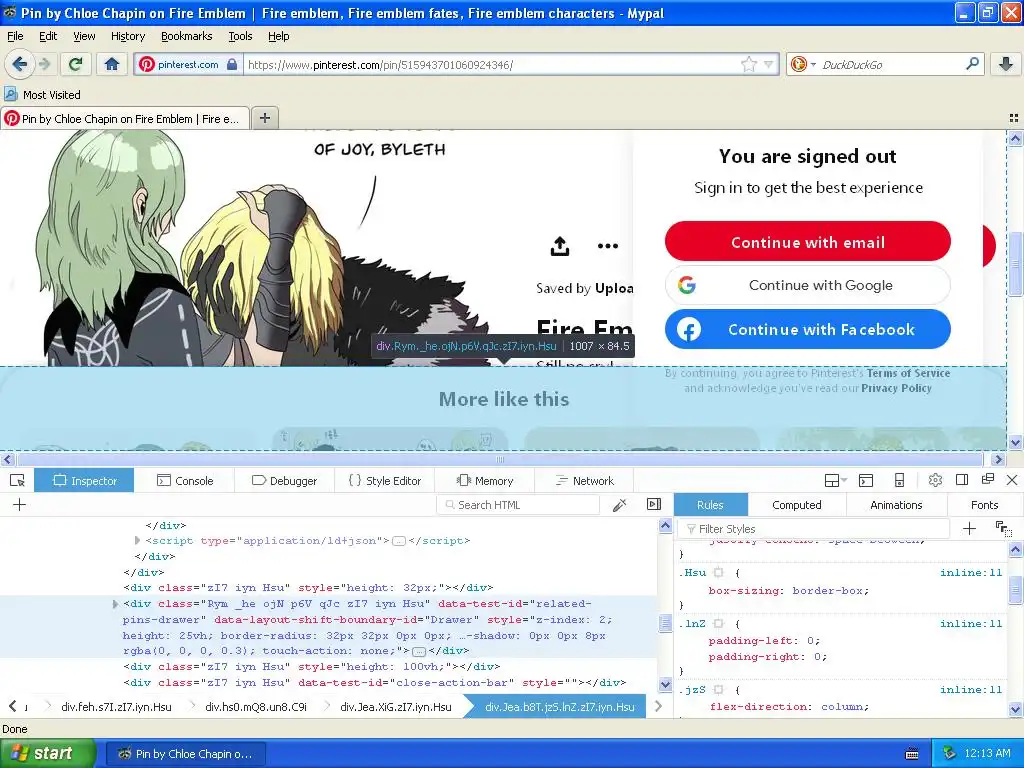Viewport: 1024px width, 768px height.
Task: Open the downloads arrow button
Action: point(1006,64)
